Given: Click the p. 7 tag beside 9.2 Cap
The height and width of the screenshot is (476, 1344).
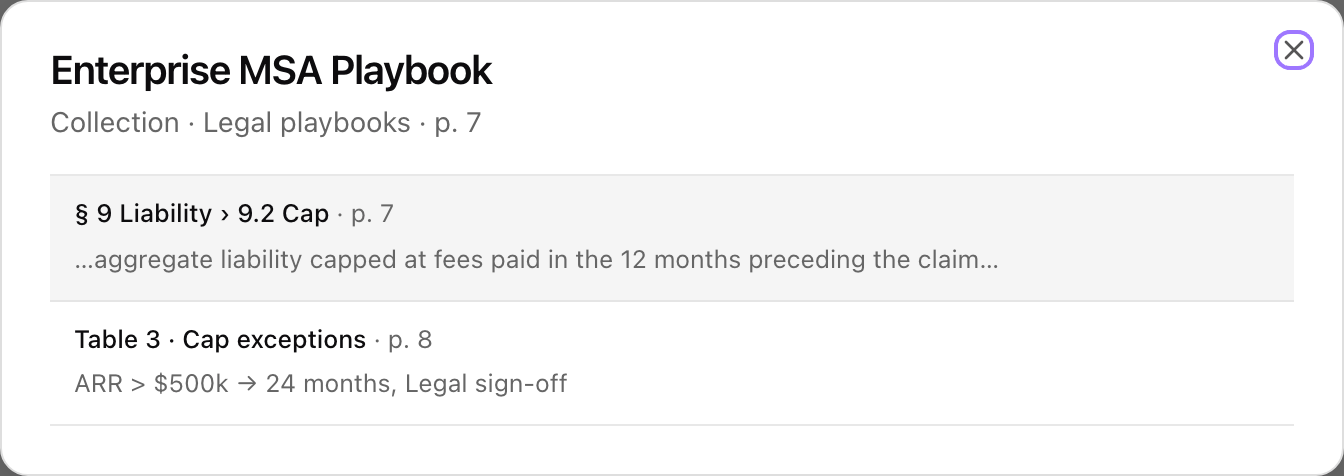Looking at the screenshot, I should tap(372, 215).
